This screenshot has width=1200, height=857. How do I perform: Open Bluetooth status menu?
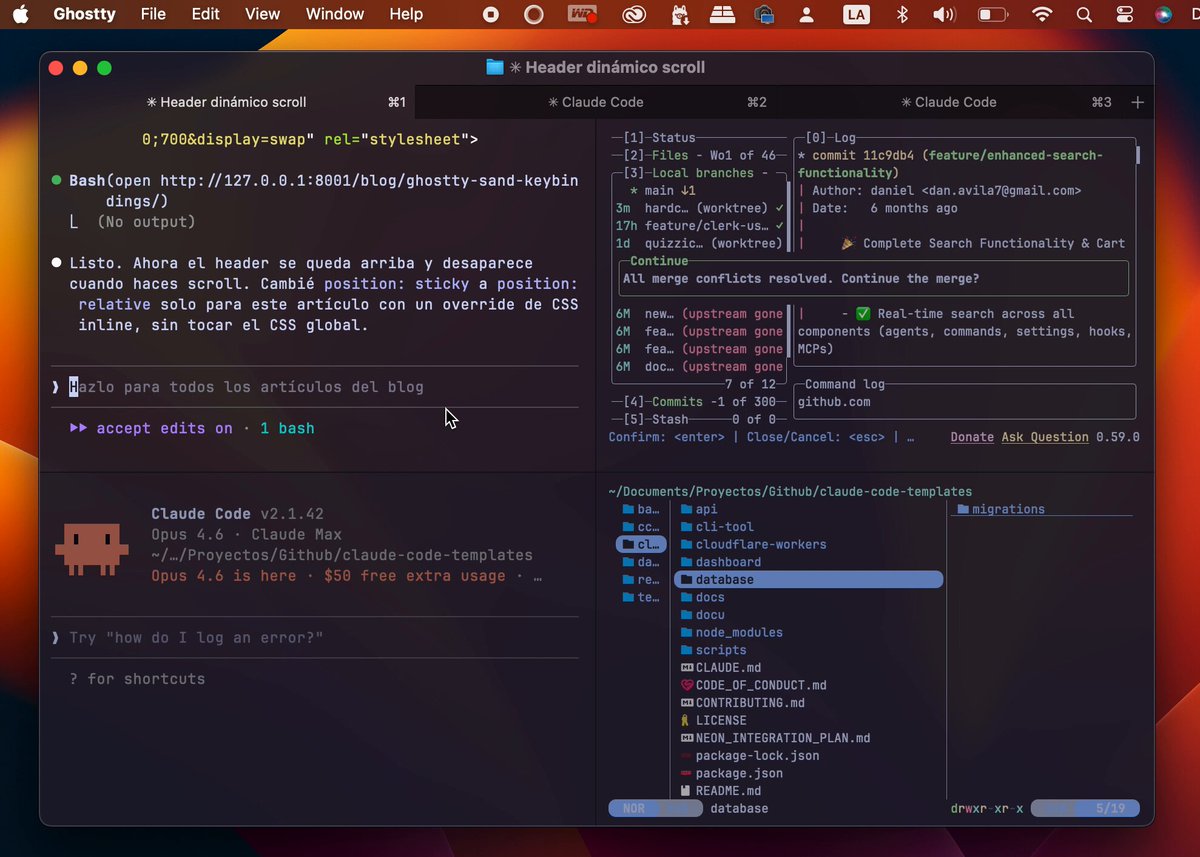pos(901,14)
